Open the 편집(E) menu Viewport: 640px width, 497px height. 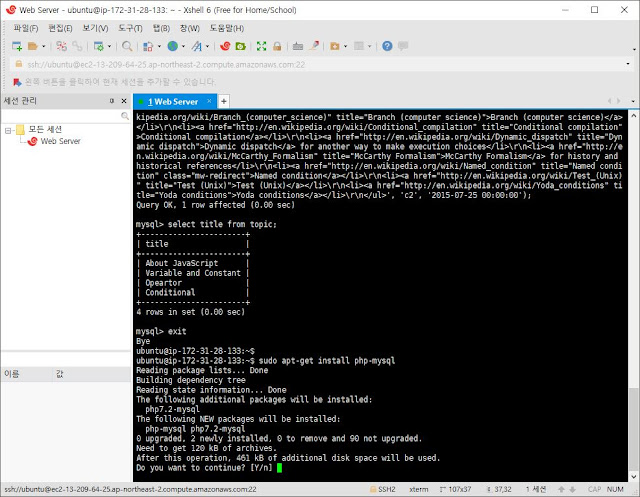(60, 28)
